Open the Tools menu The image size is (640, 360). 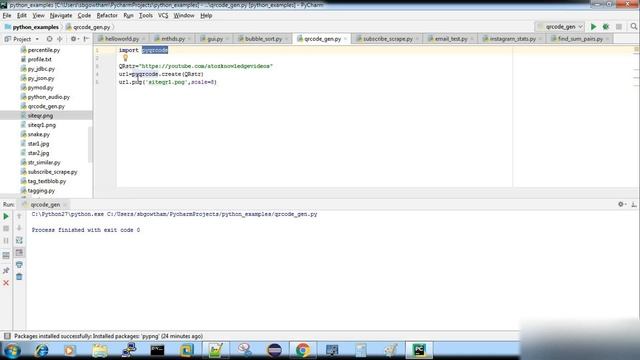coord(146,16)
